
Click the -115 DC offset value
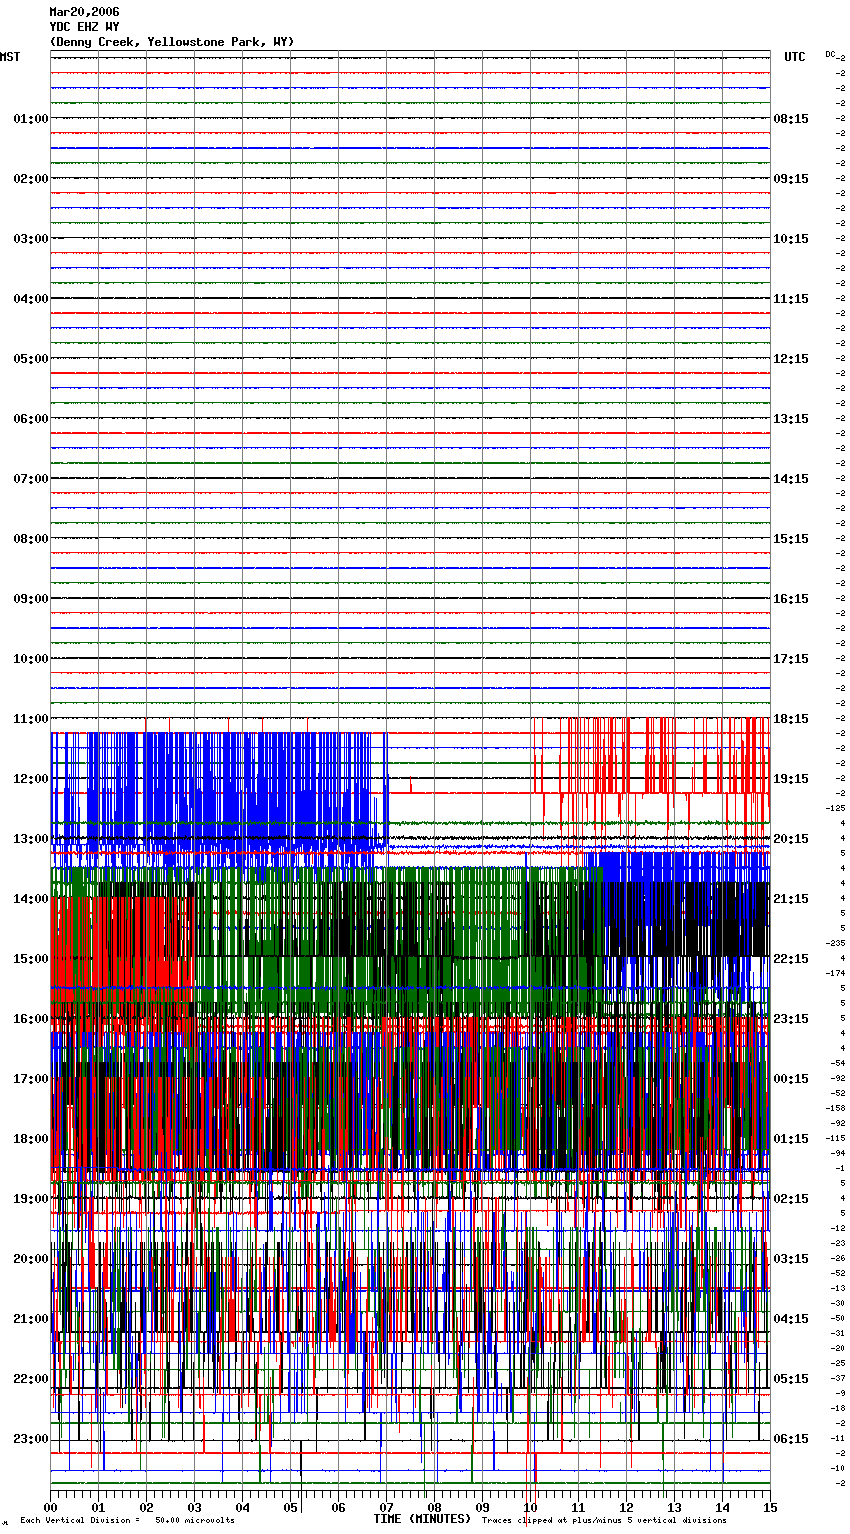(836, 1138)
